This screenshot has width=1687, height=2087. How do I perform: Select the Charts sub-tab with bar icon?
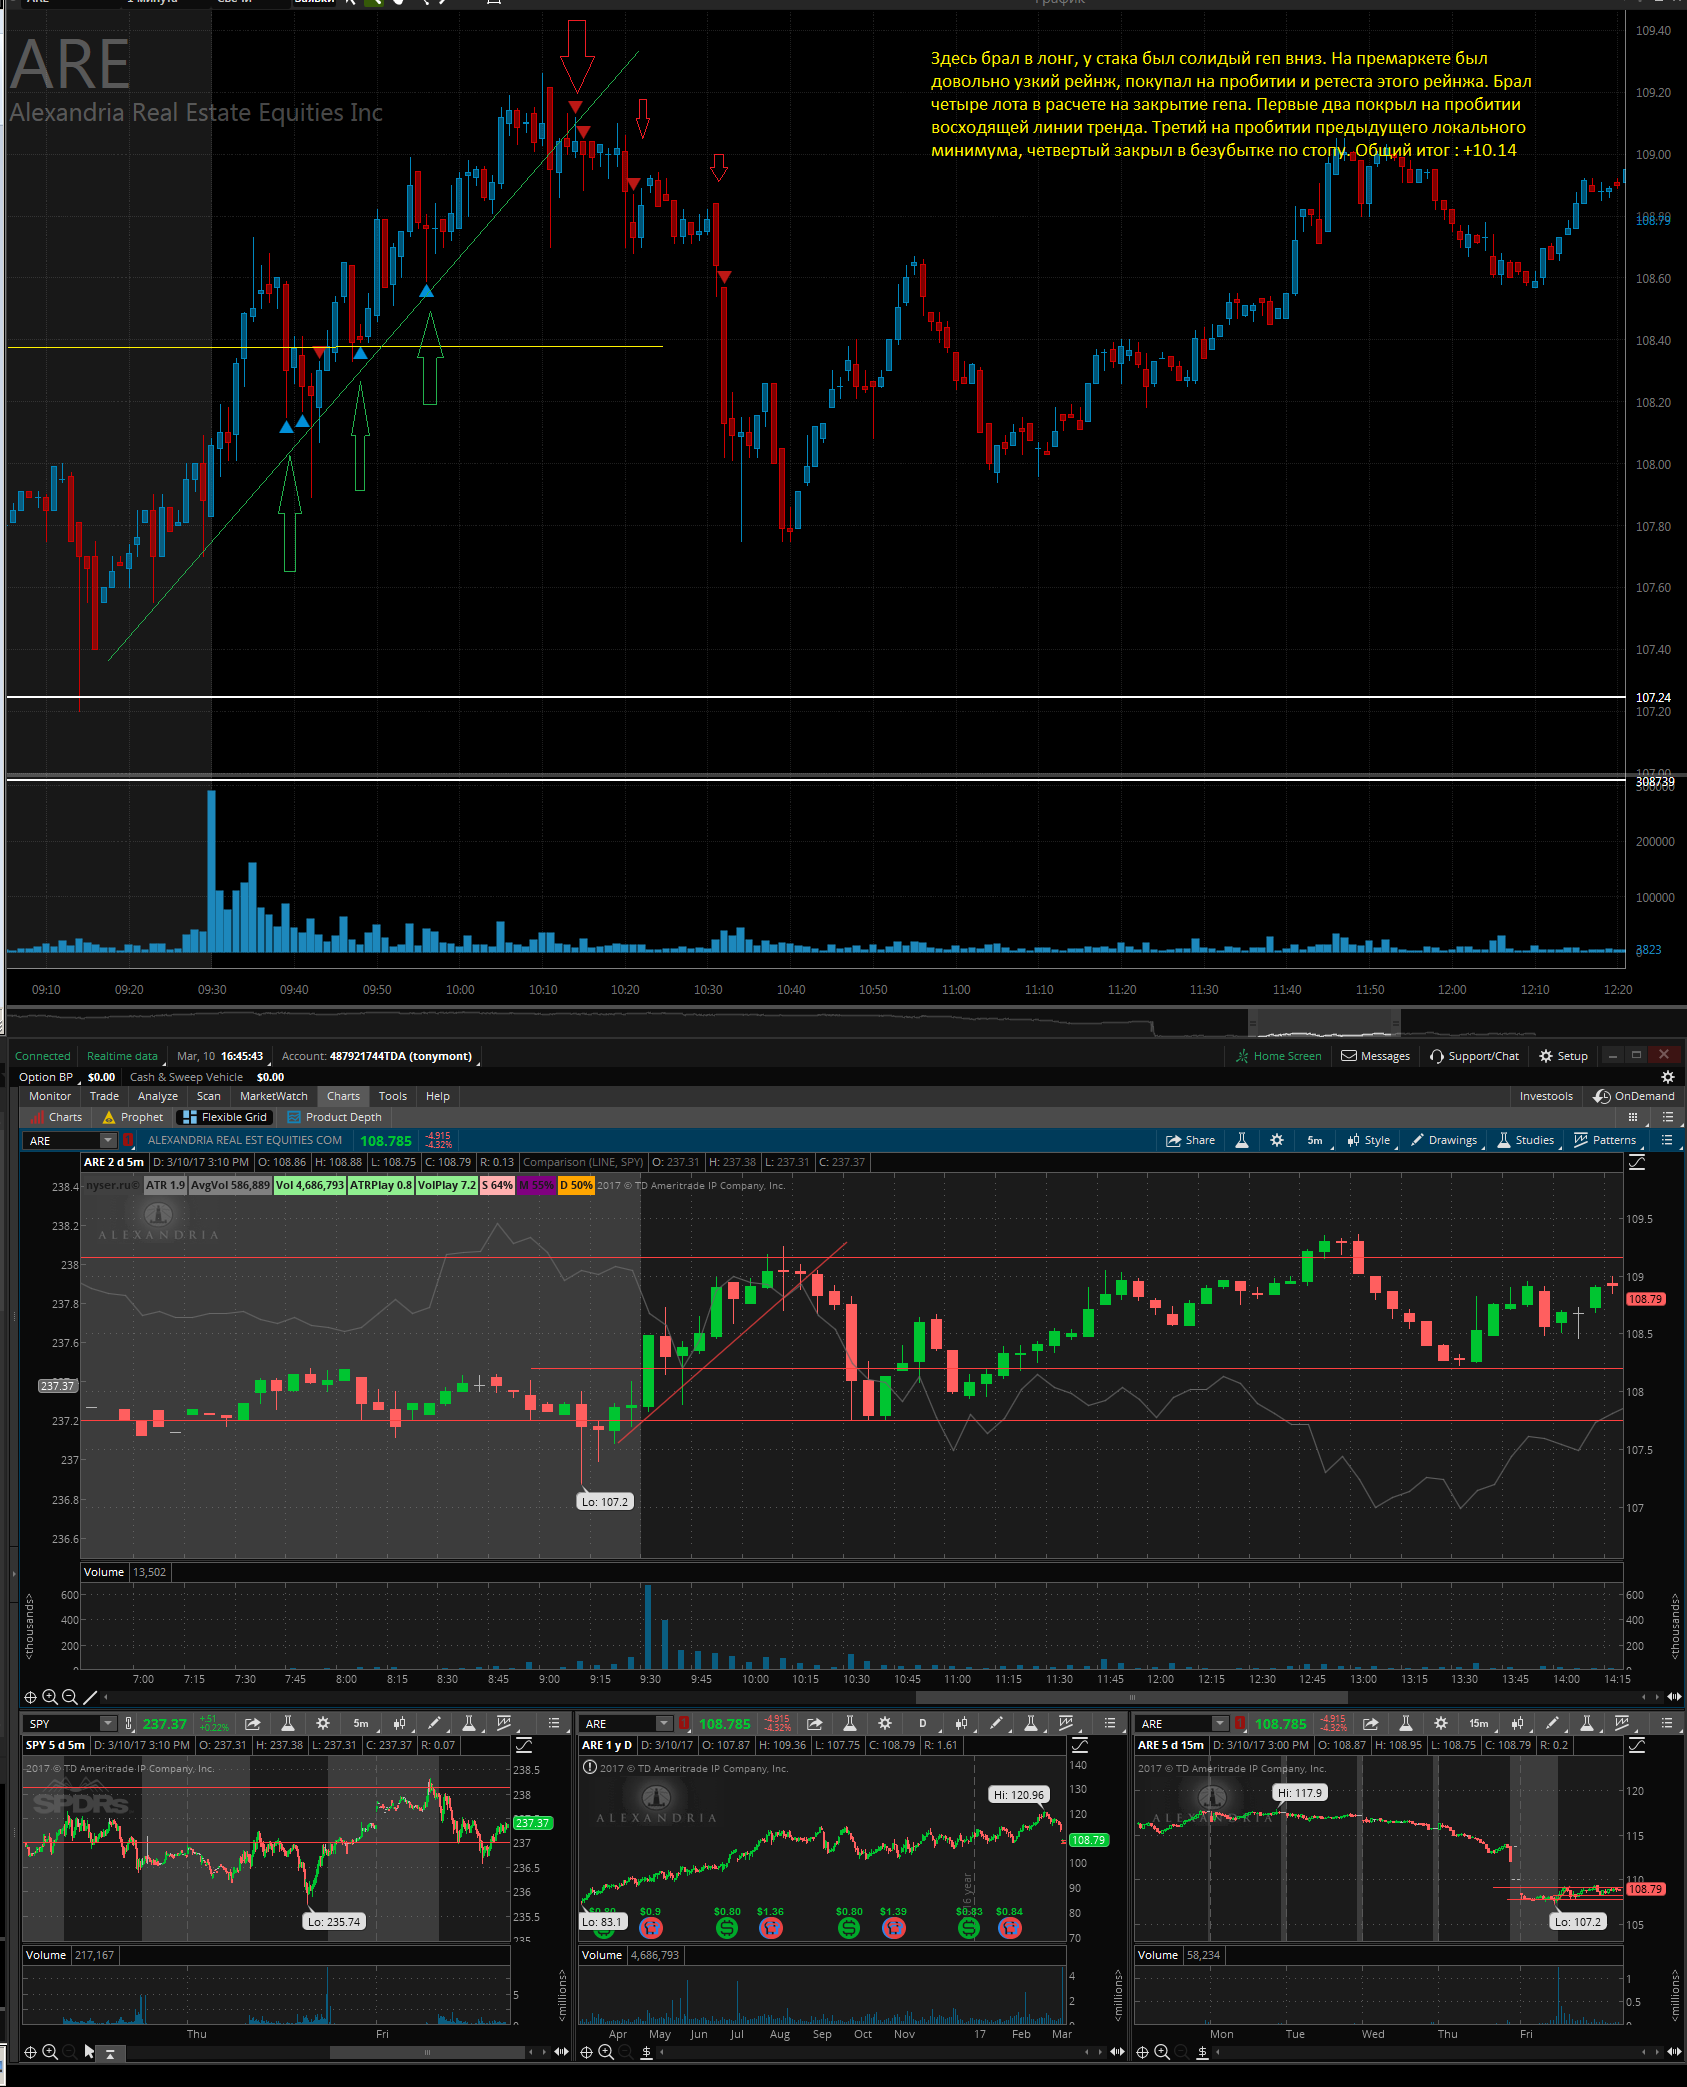coord(56,1117)
